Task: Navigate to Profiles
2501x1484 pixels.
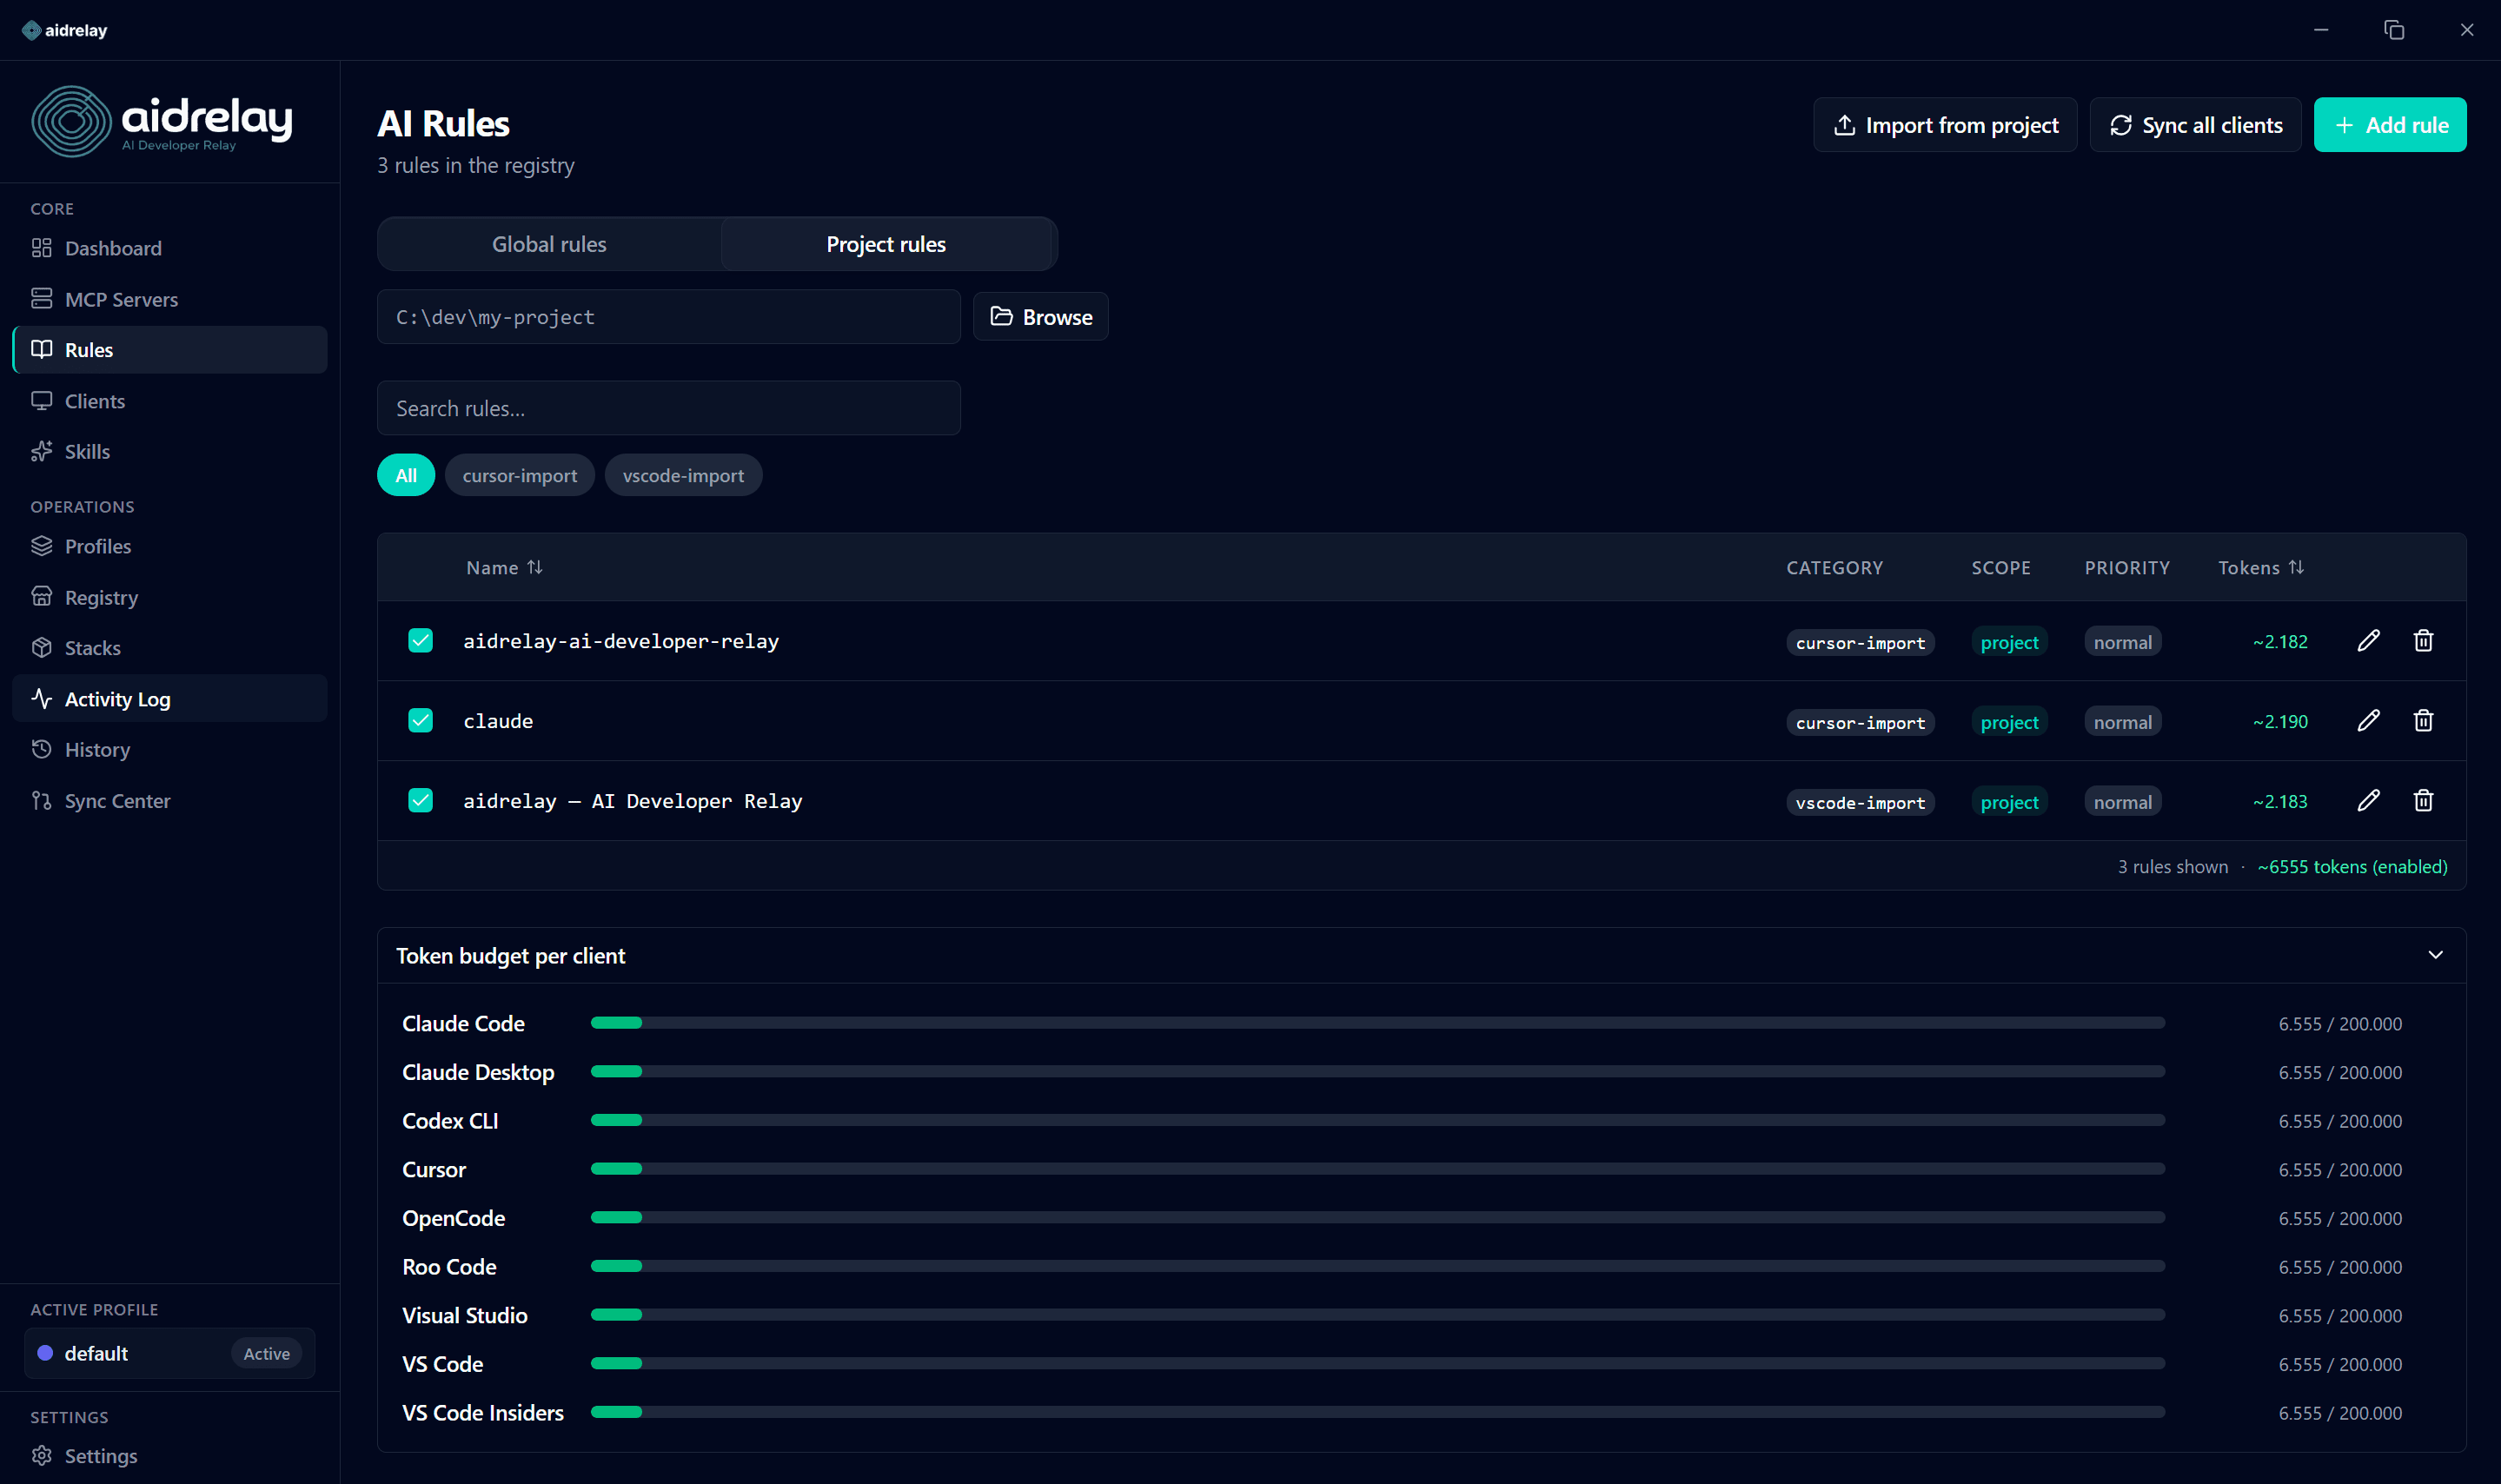Action: tap(169, 546)
